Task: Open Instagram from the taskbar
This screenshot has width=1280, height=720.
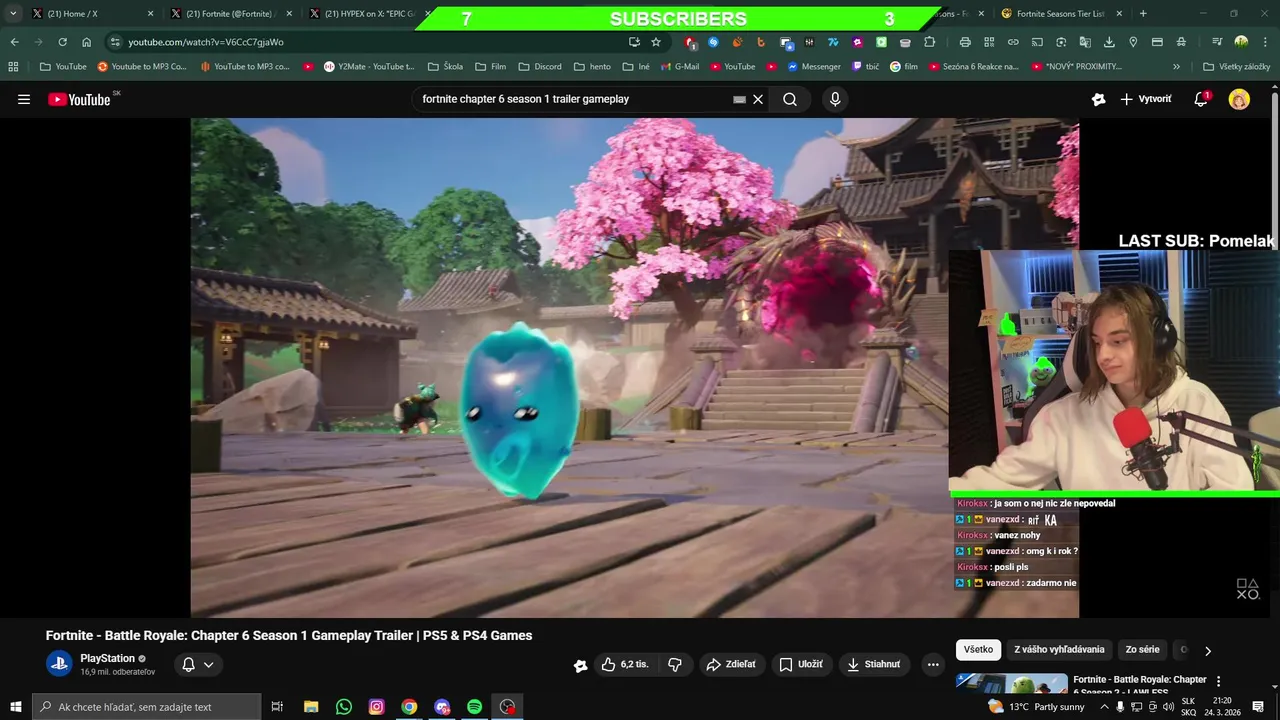Action: click(377, 707)
